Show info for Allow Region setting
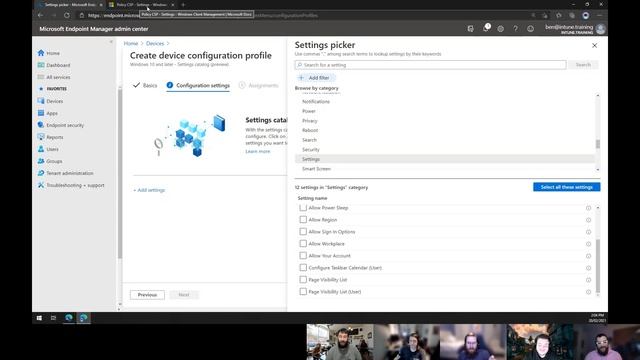The width and height of the screenshot is (640, 360). click(588, 220)
